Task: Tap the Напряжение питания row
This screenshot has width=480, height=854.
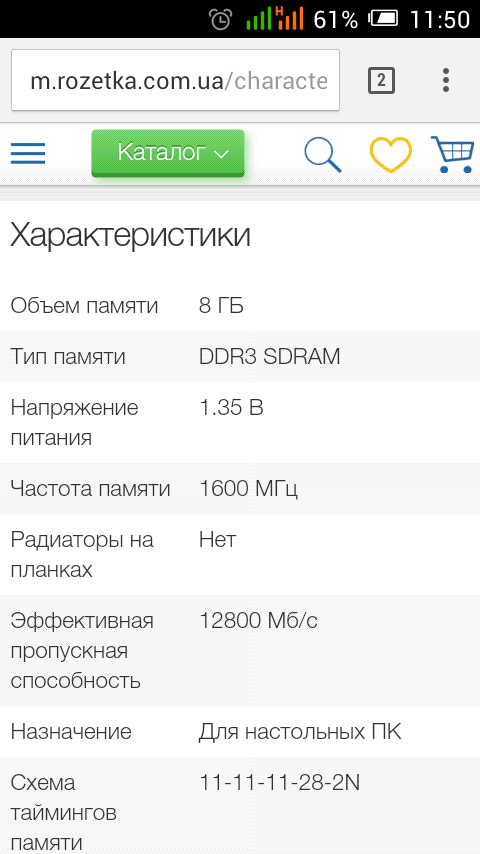Action: point(240,423)
